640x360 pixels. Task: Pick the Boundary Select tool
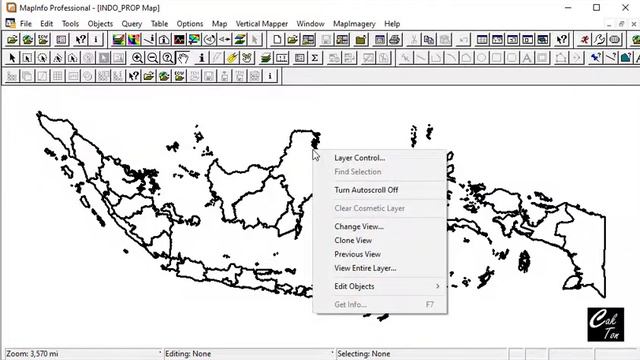click(73, 58)
